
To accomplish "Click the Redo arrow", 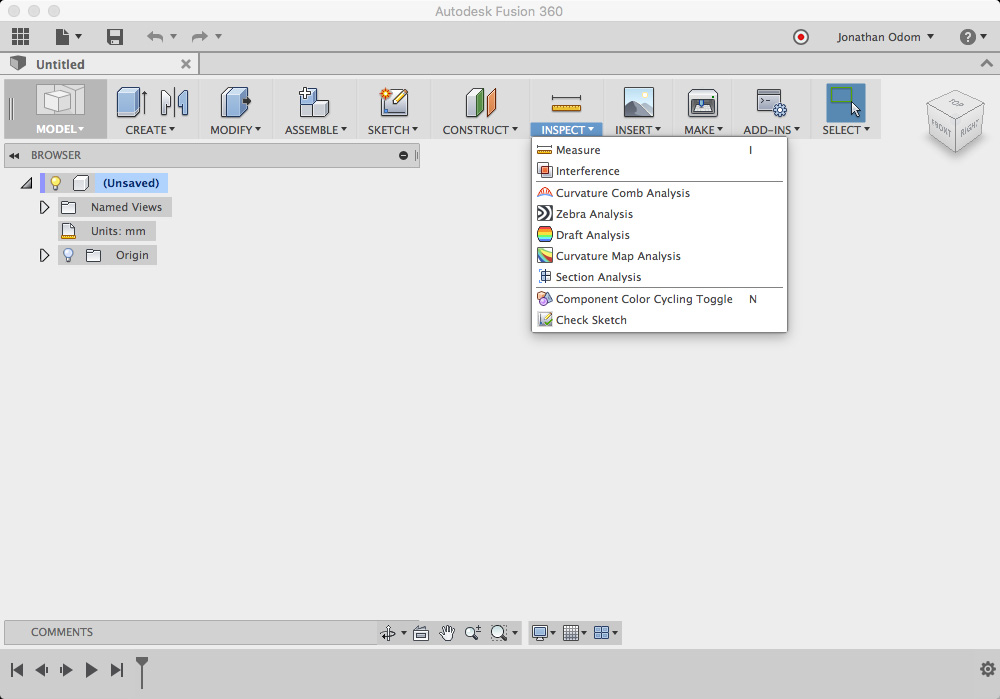I will click(200, 36).
